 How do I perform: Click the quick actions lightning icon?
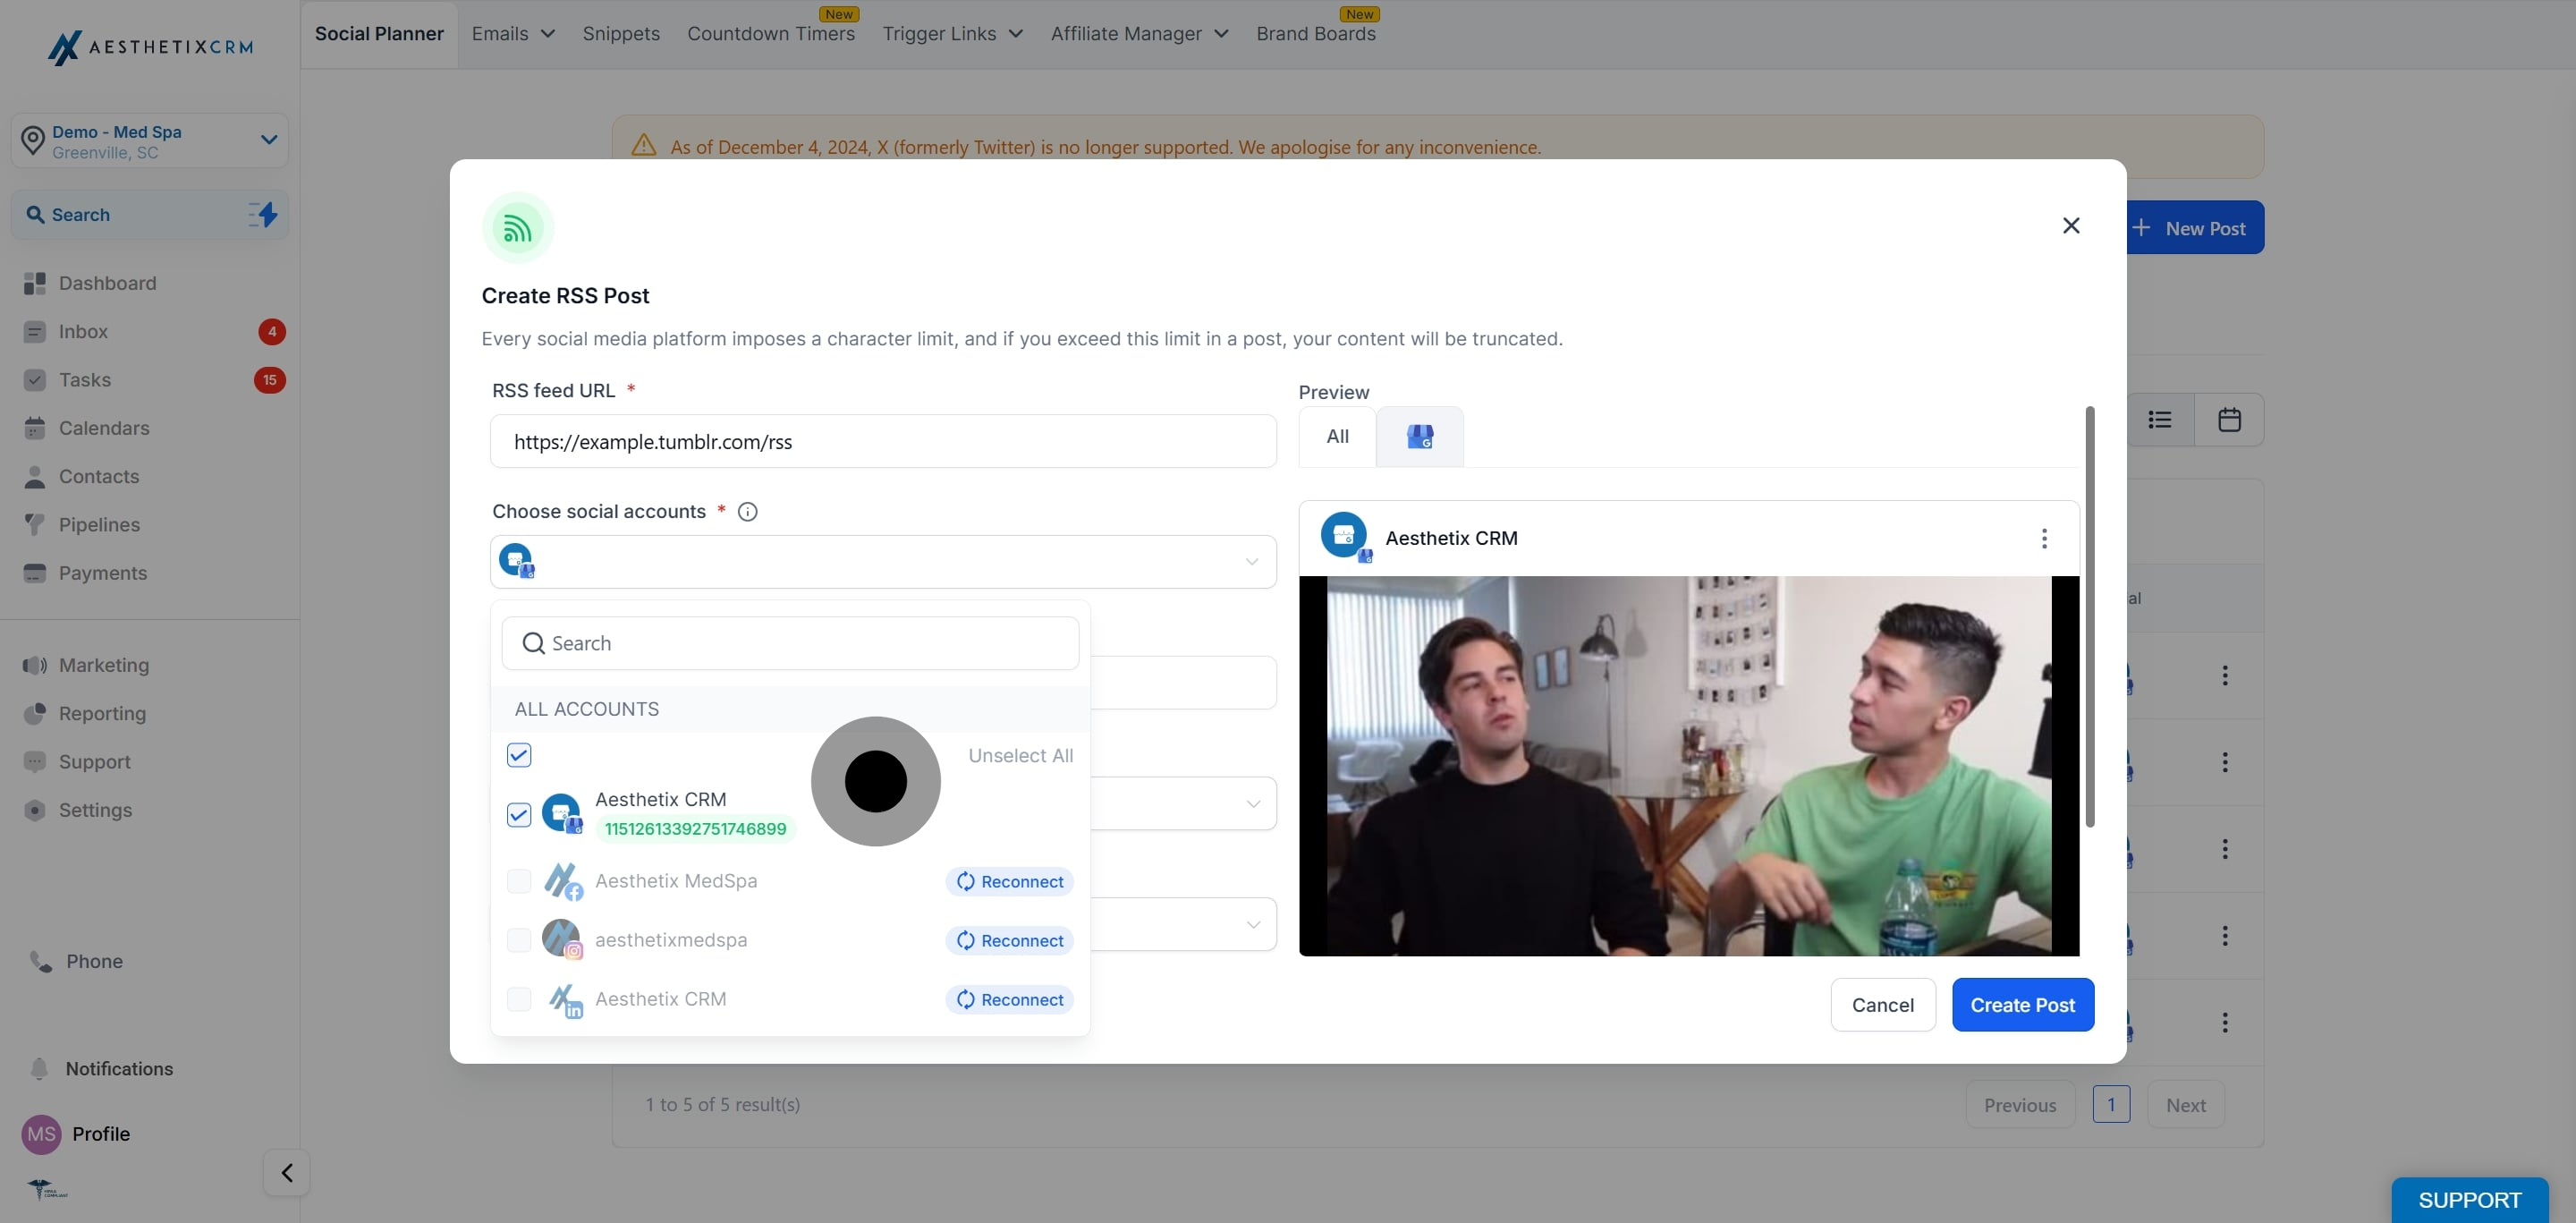[x=263, y=214]
